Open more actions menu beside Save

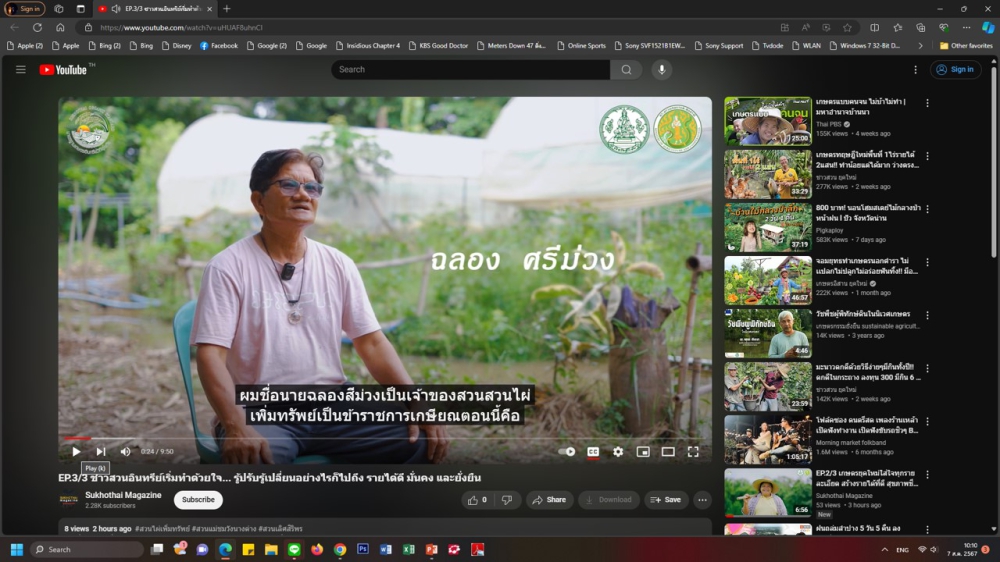[702, 500]
